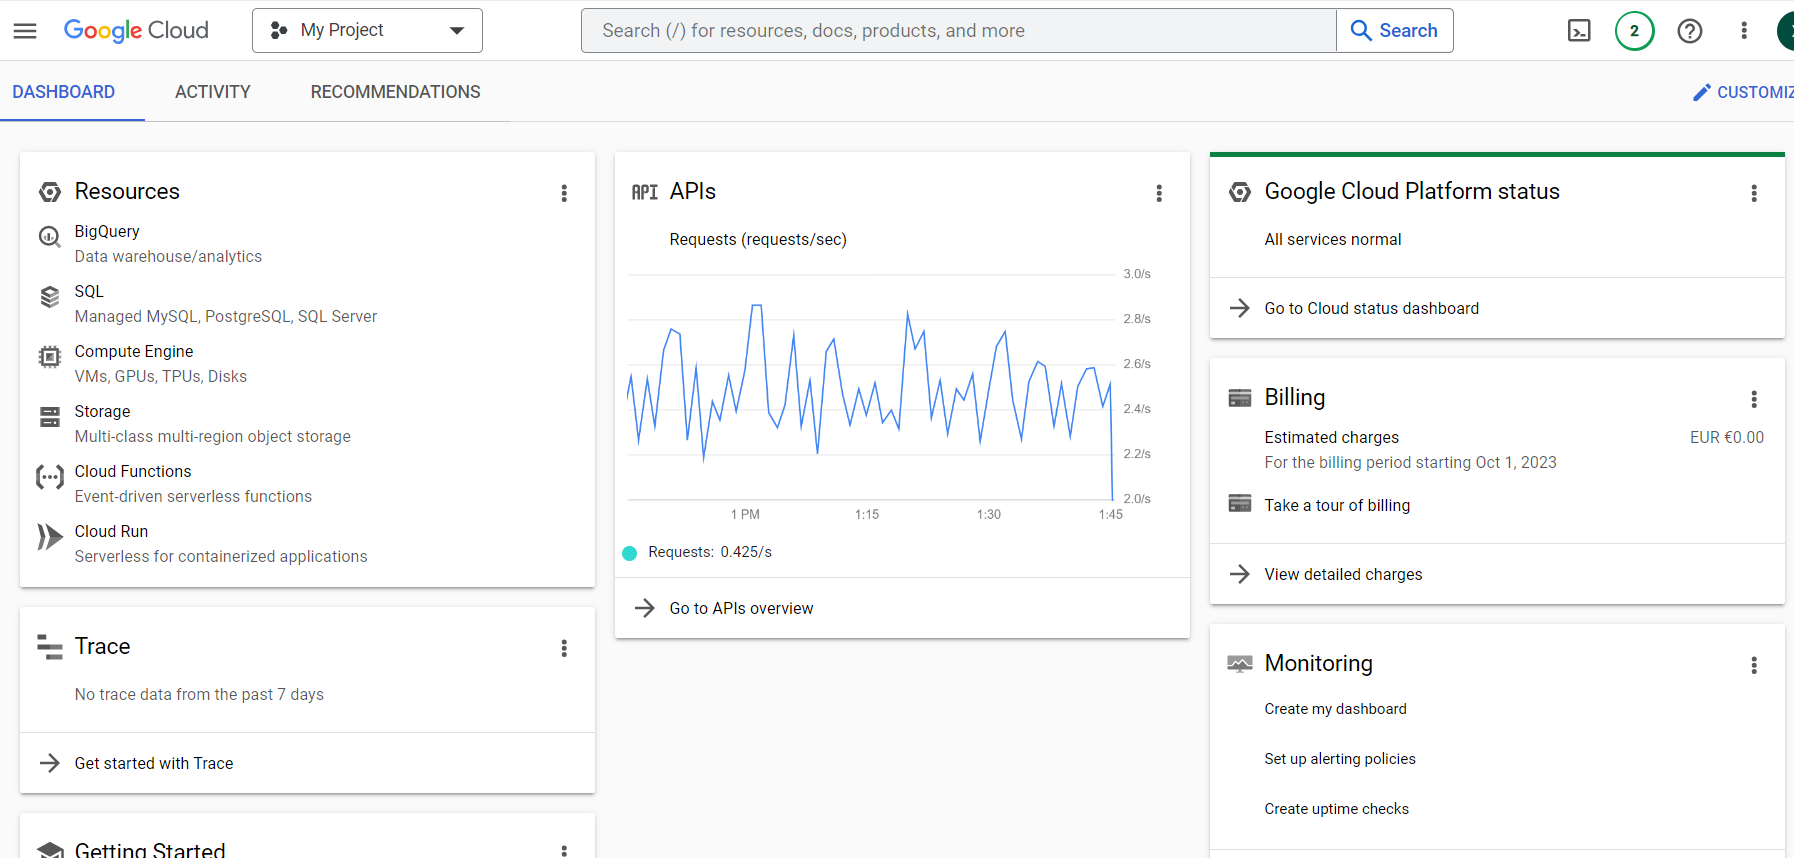Open the Compute Engine resource link
Screen dimensions: 1794x858
[134, 351]
